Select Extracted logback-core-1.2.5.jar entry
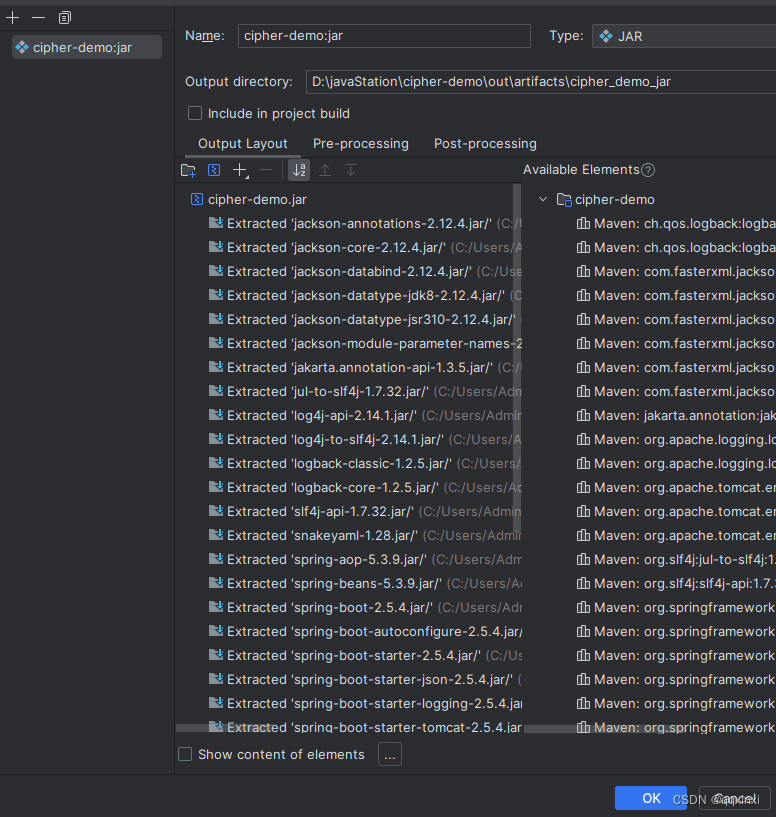 pos(365,487)
